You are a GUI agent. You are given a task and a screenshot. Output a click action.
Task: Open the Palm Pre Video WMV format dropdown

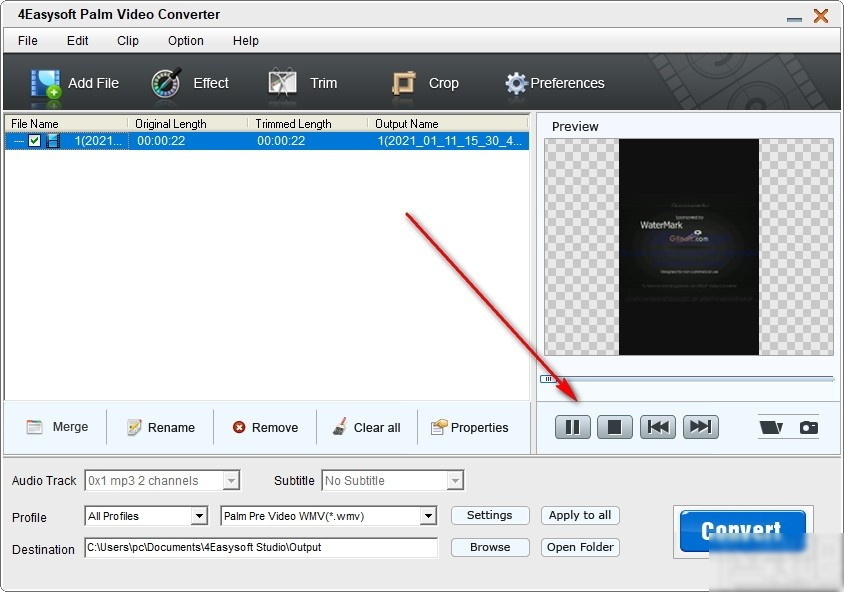click(x=428, y=516)
